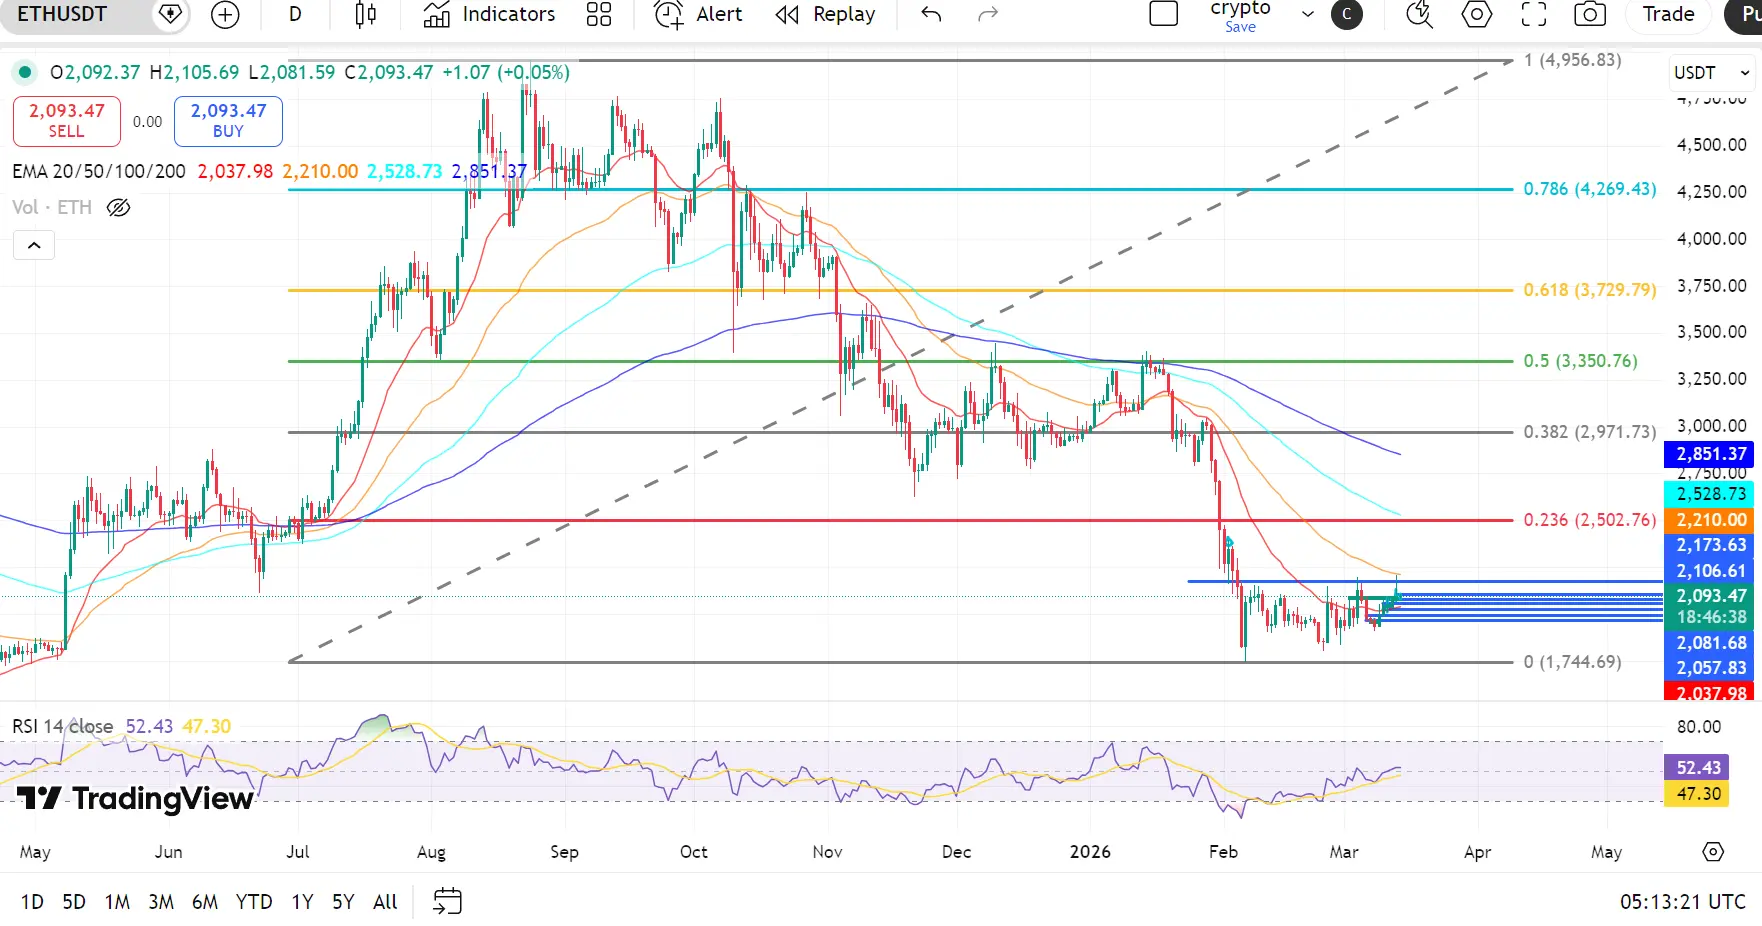Add symbol with the plus circle icon
This screenshot has height=926, width=1762.
click(x=225, y=14)
